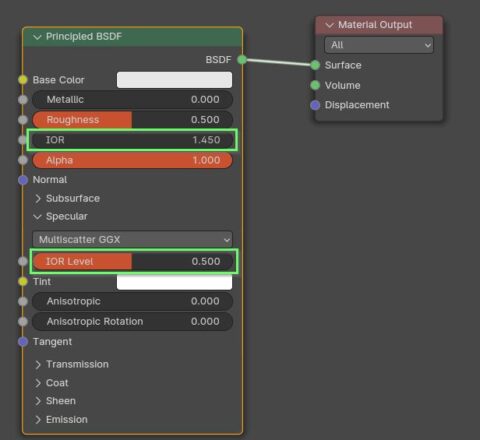Click the Tangent label
This screenshot has height=440, width=480.
[x=52, y=342]
